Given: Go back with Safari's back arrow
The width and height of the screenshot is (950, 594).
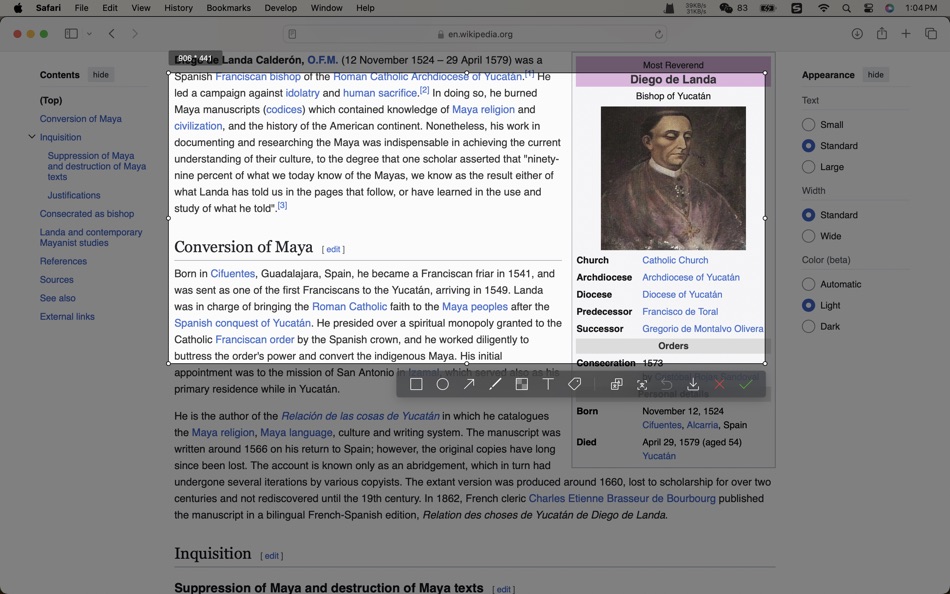Looking at the screenshot, I should (x=111, y=34).
